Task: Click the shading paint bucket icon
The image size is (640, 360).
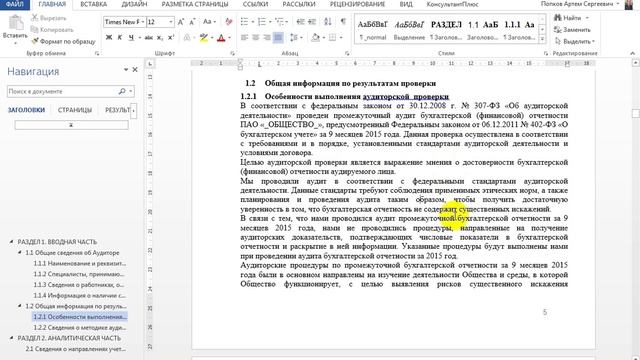Action: 316,38
